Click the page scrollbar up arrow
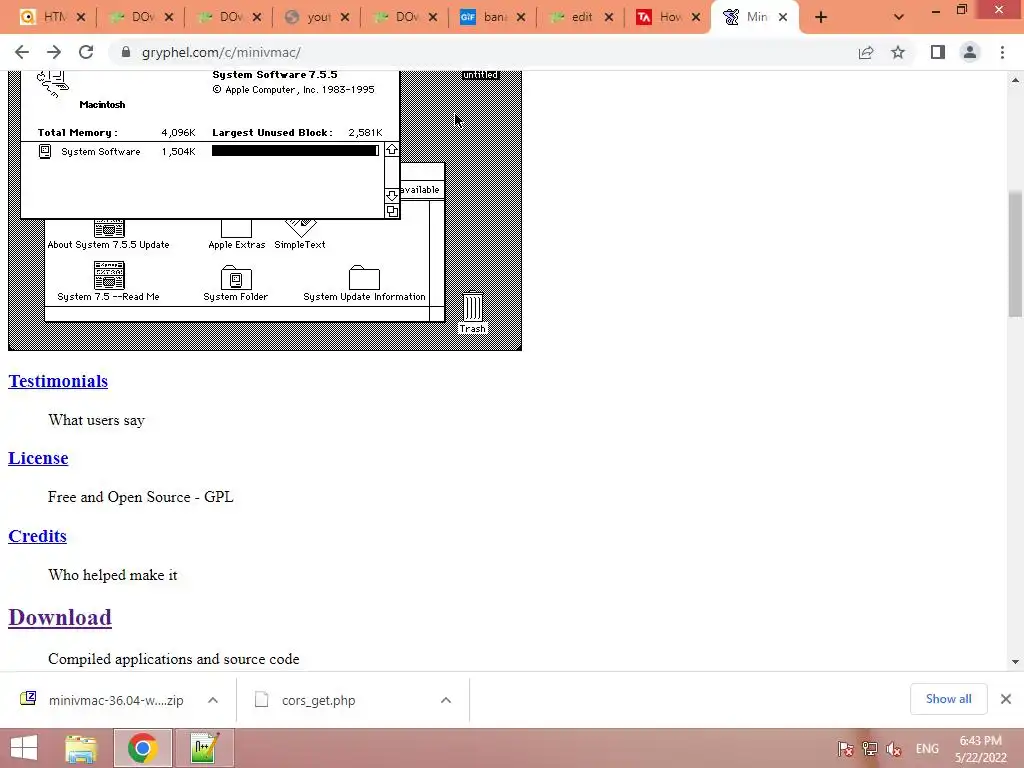This screenshot has width=1024, height=768. point(1015,80)
